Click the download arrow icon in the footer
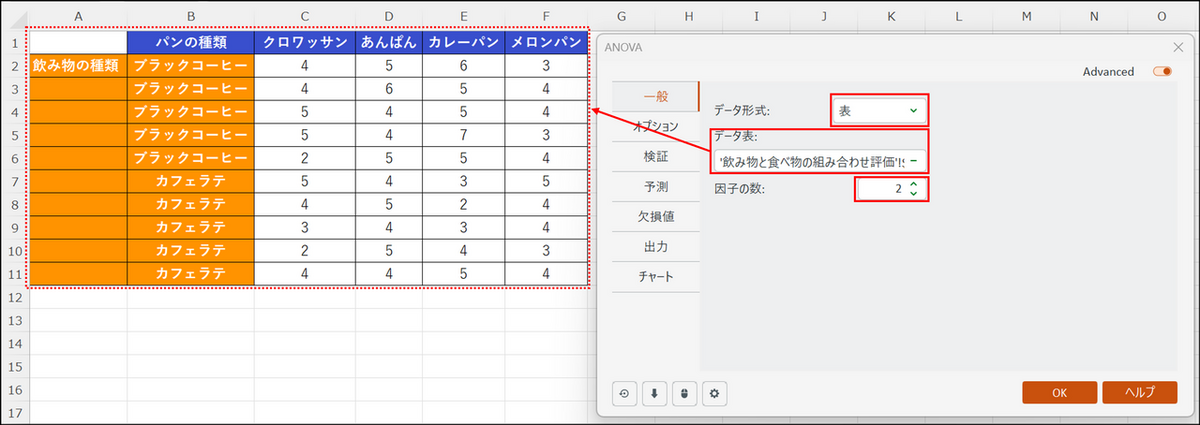This screenshot has width=1200, height=425. 655,394
